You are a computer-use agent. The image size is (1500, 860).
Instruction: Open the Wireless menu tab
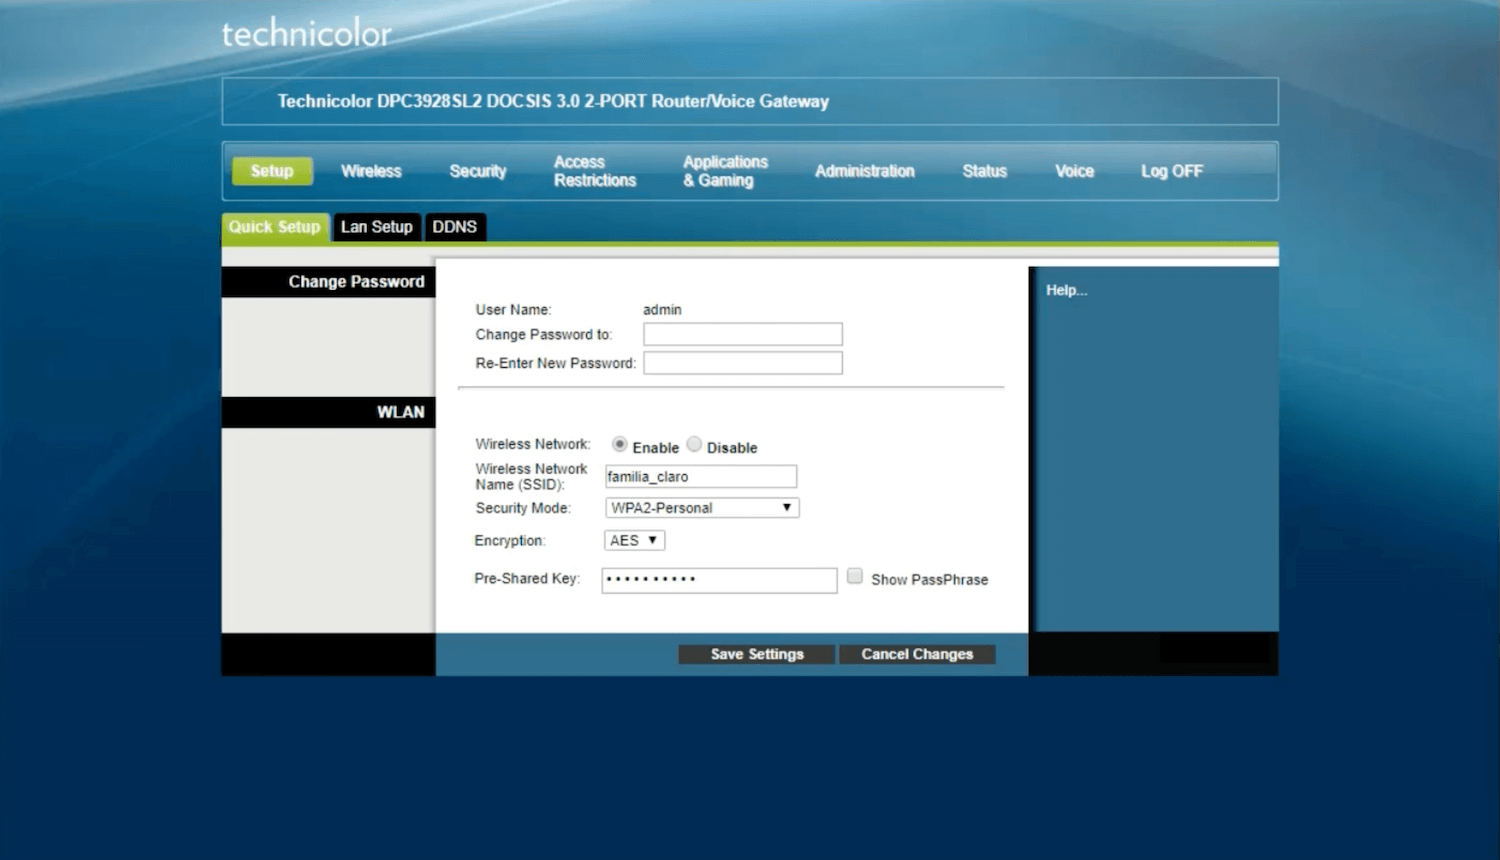pyautogui.click(x=371, y=171)
